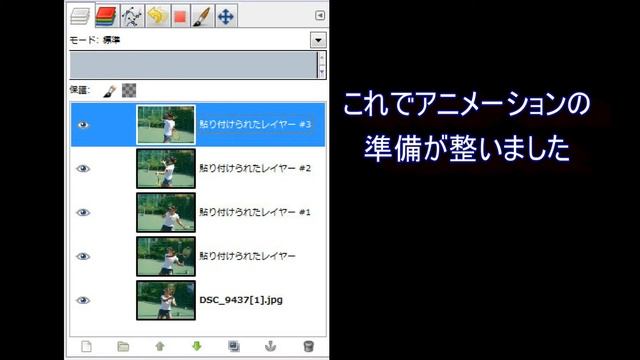Open the dock tab menu arrow
The height and width of the screenshot is (360, 640).
(x=320, y=16)
